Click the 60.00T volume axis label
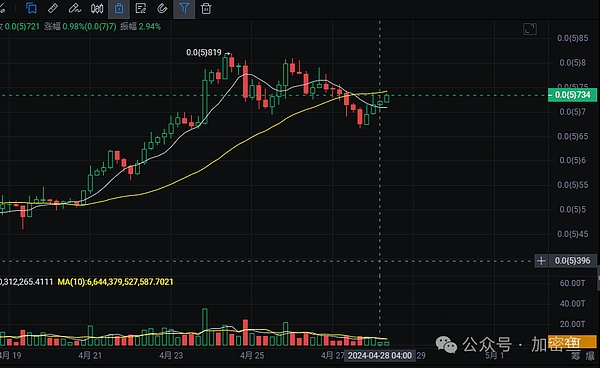600x368 pixels. pos(572,283)
